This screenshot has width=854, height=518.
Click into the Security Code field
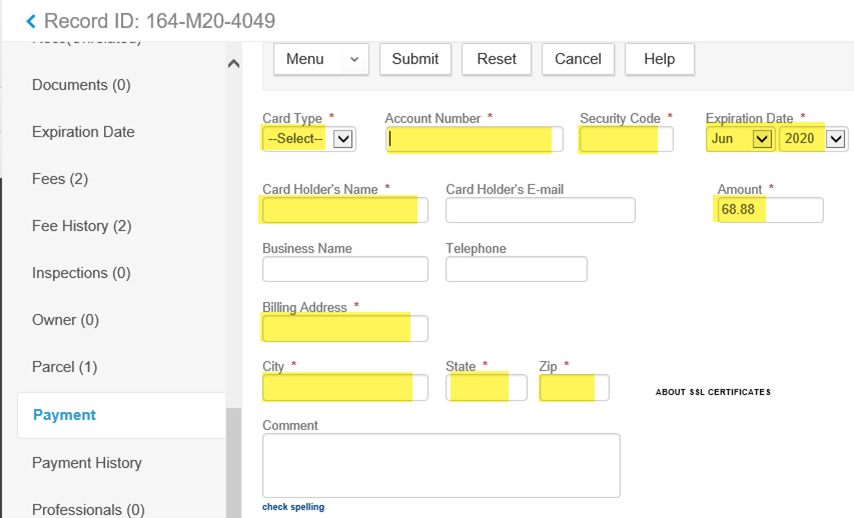625,139
